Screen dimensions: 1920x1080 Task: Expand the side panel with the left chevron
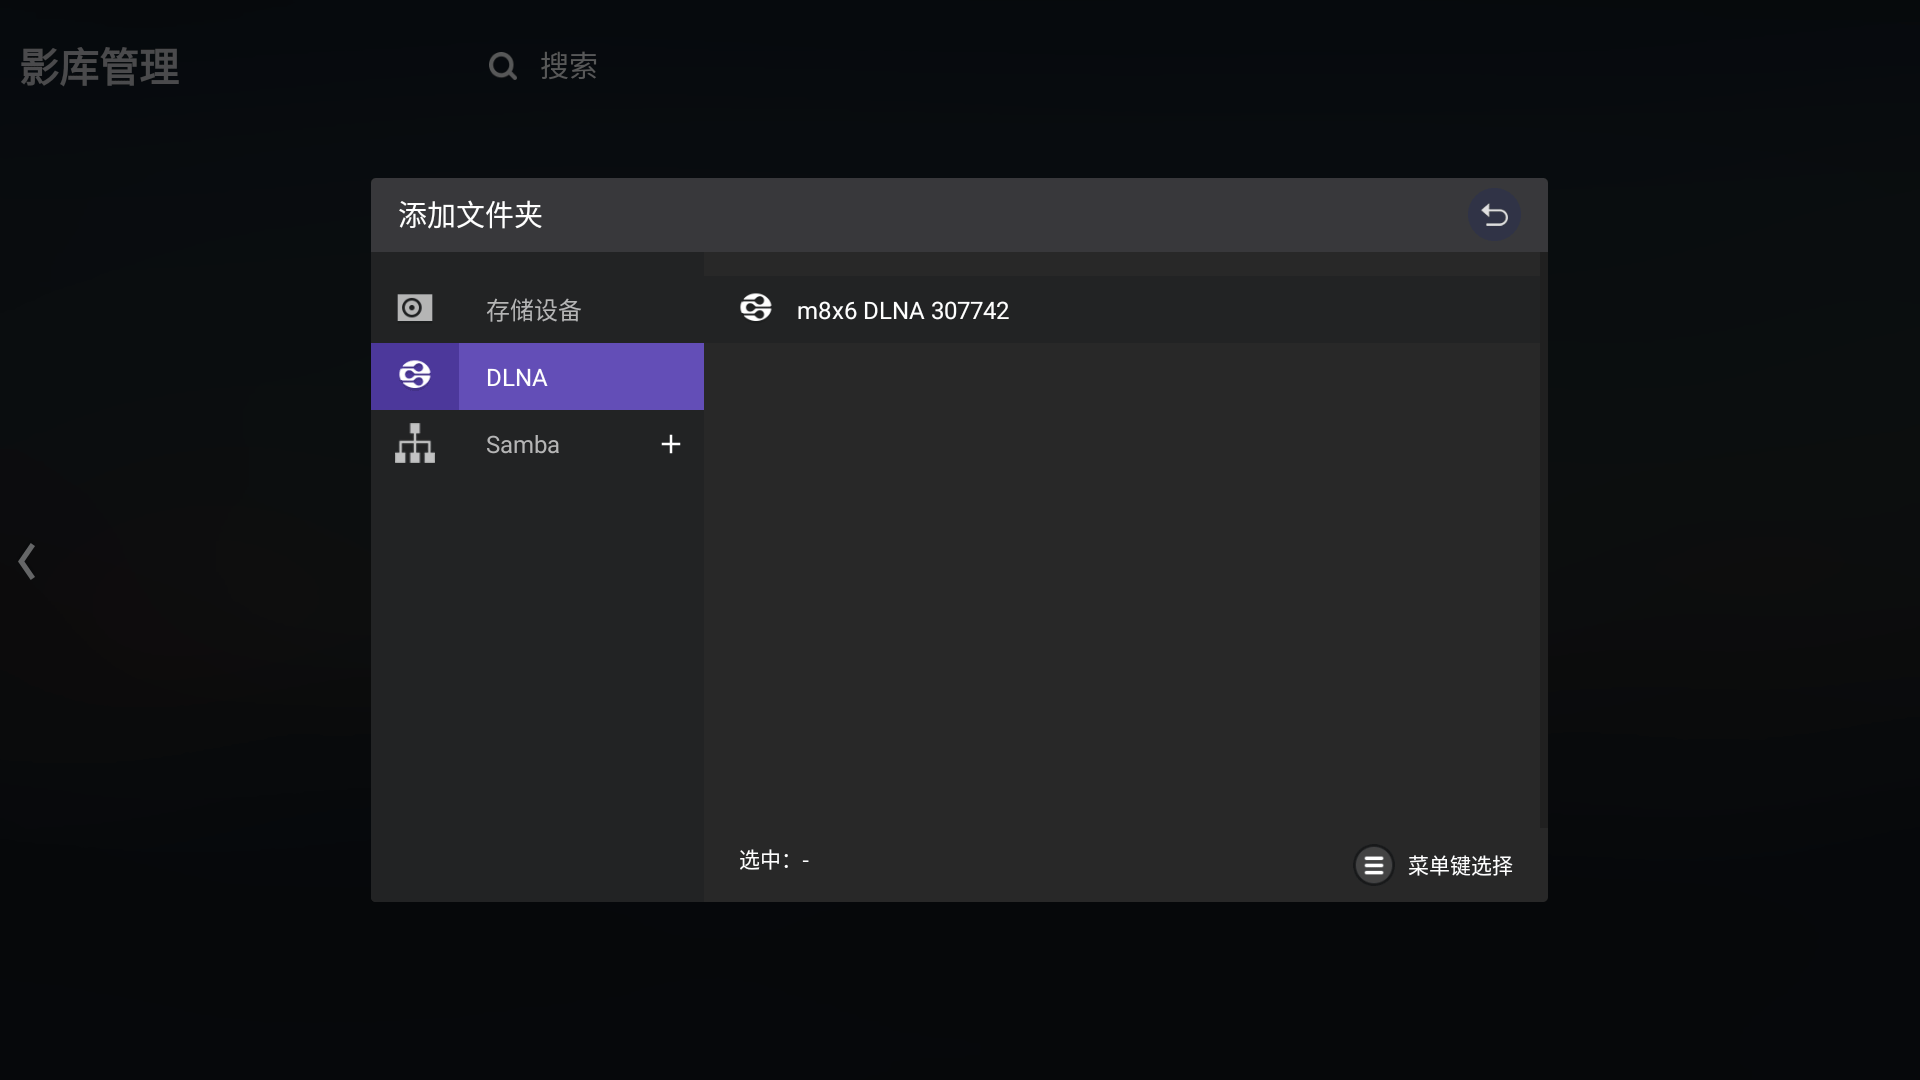[27, 561]
